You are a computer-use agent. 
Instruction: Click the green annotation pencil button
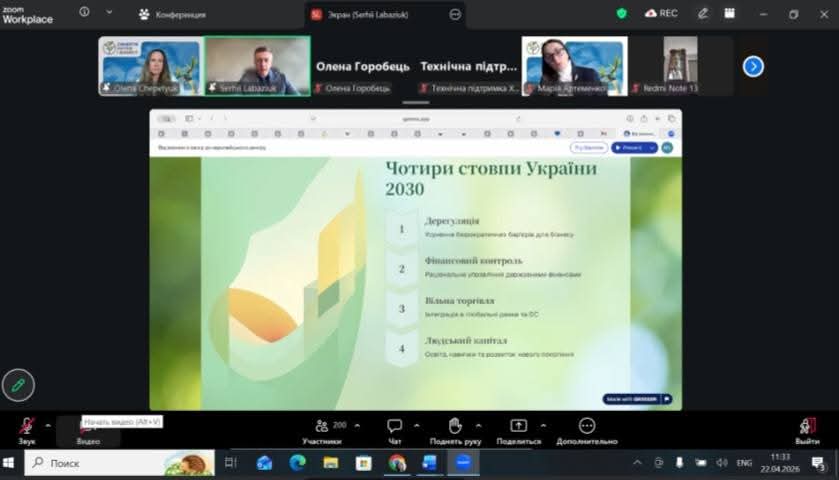pyautogui.click(x=17, y=385)
